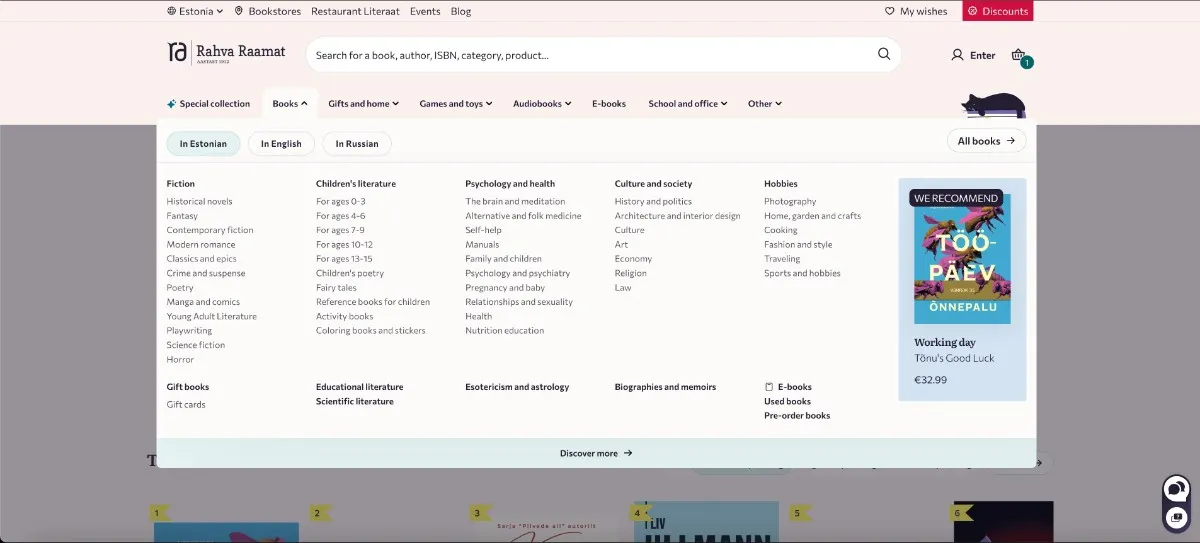Screen dimensions: 1200x543
Task: Open Scientific literature link
Action: (x=355, y=401)
